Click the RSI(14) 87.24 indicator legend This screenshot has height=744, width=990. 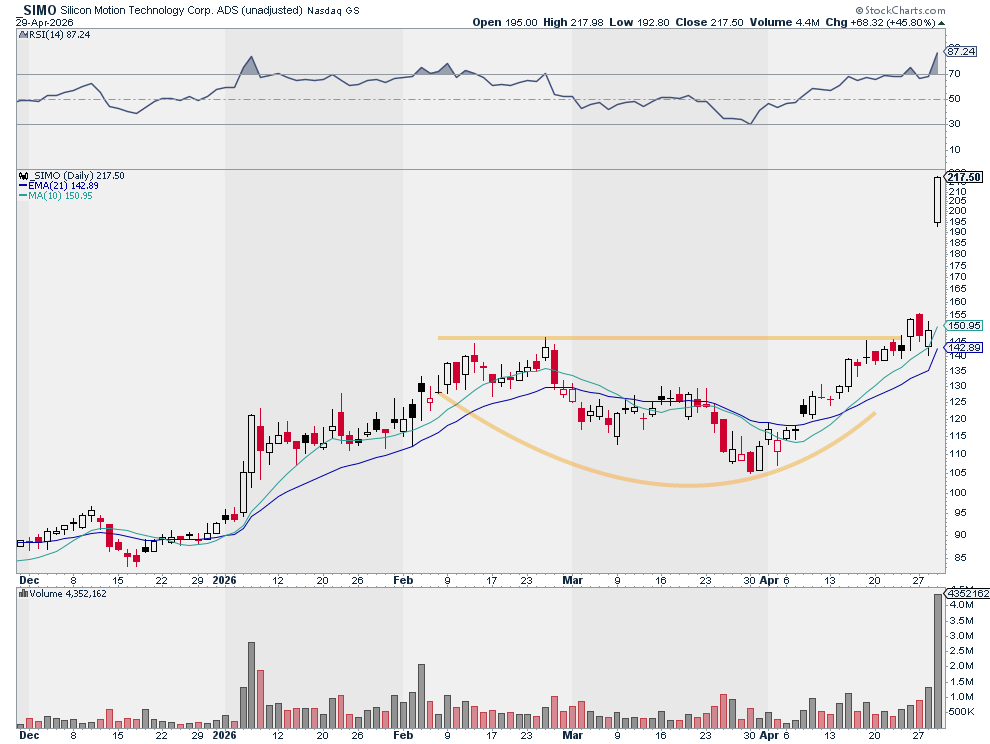[59, 35]
